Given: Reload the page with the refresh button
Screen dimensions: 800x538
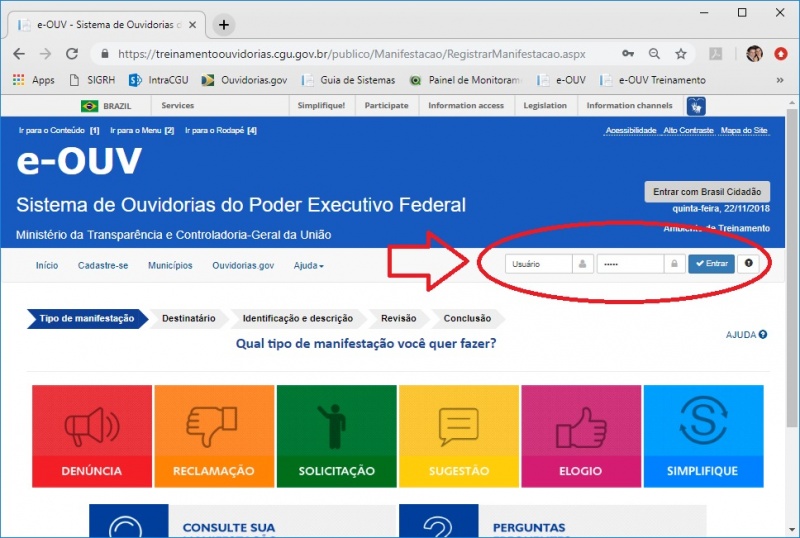Looking at the screenshot, I should (72, 54).
